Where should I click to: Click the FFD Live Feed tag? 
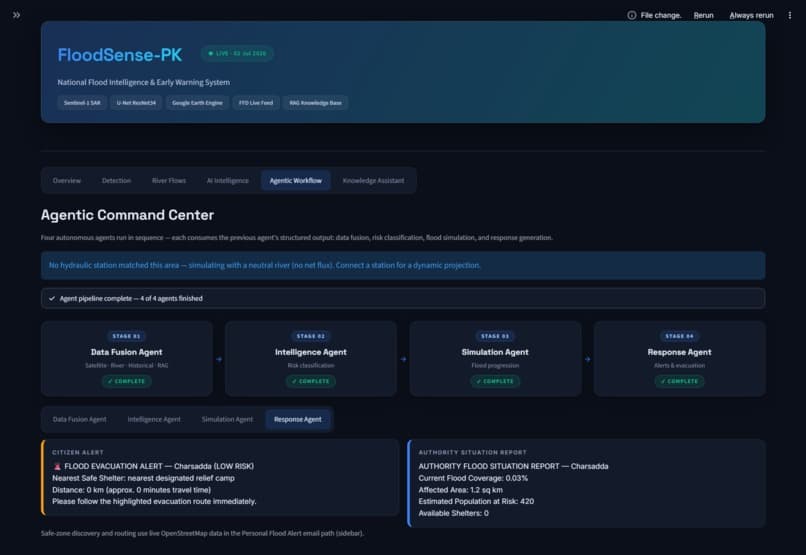point(256,103)
